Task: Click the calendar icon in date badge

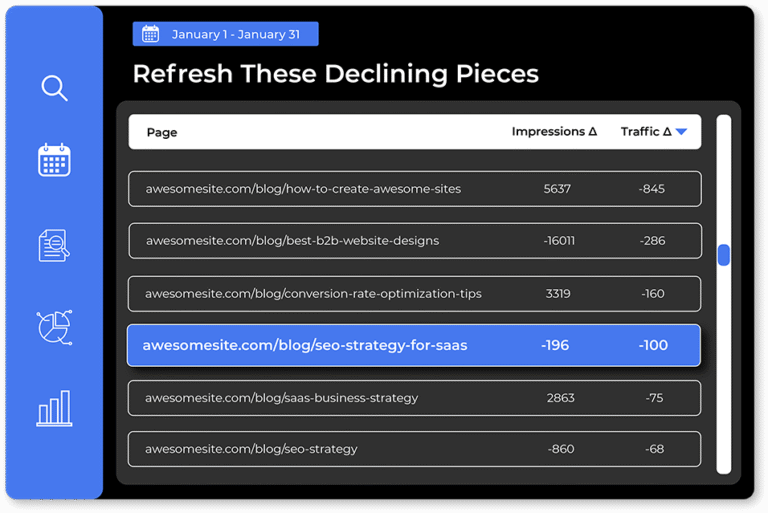Action: (150, 34)
